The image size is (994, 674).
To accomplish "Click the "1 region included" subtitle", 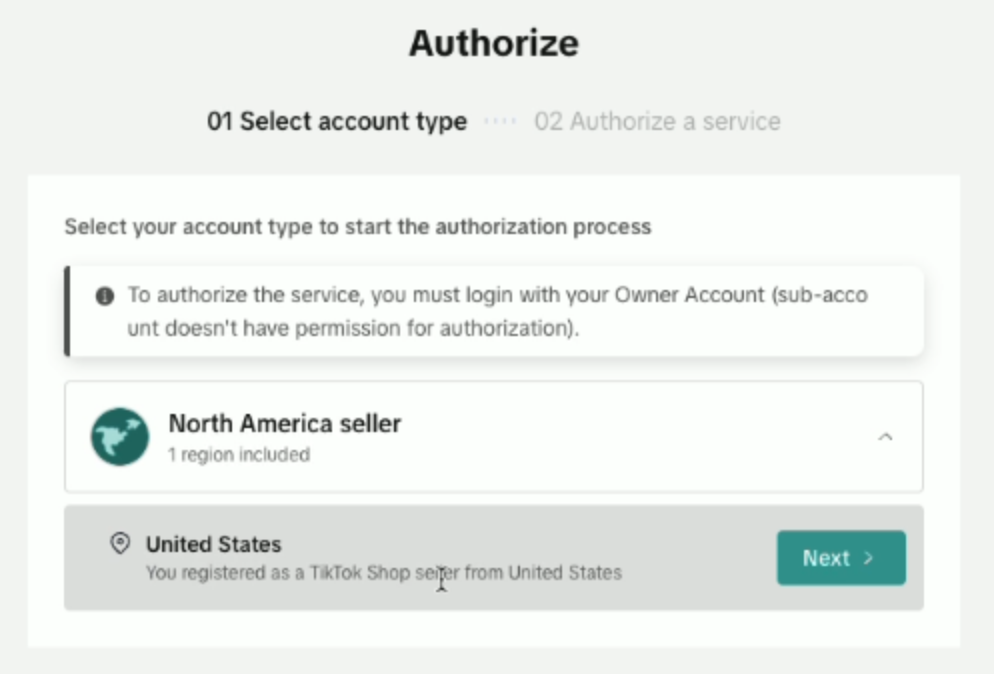I will 239,455.
